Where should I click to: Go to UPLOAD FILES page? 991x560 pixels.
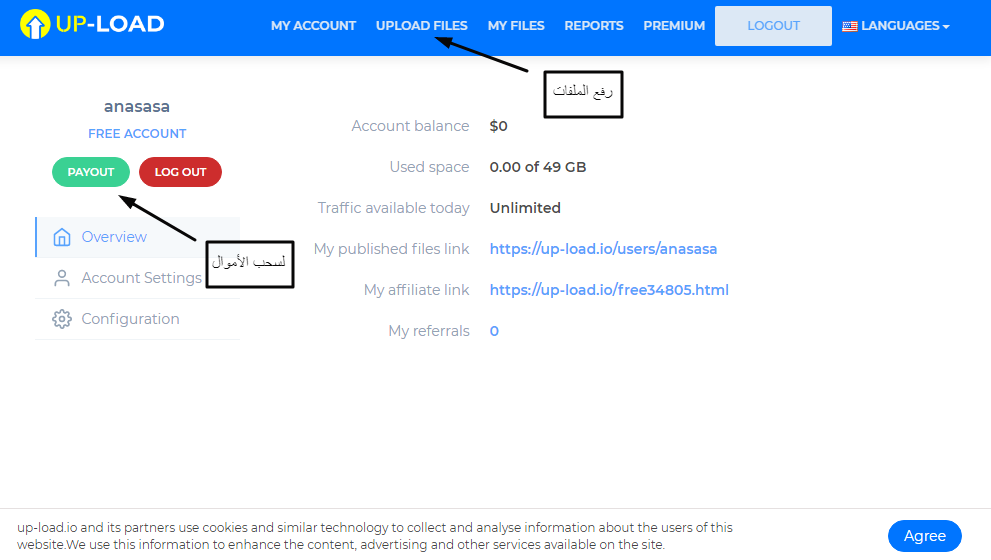tap(422, 26)
